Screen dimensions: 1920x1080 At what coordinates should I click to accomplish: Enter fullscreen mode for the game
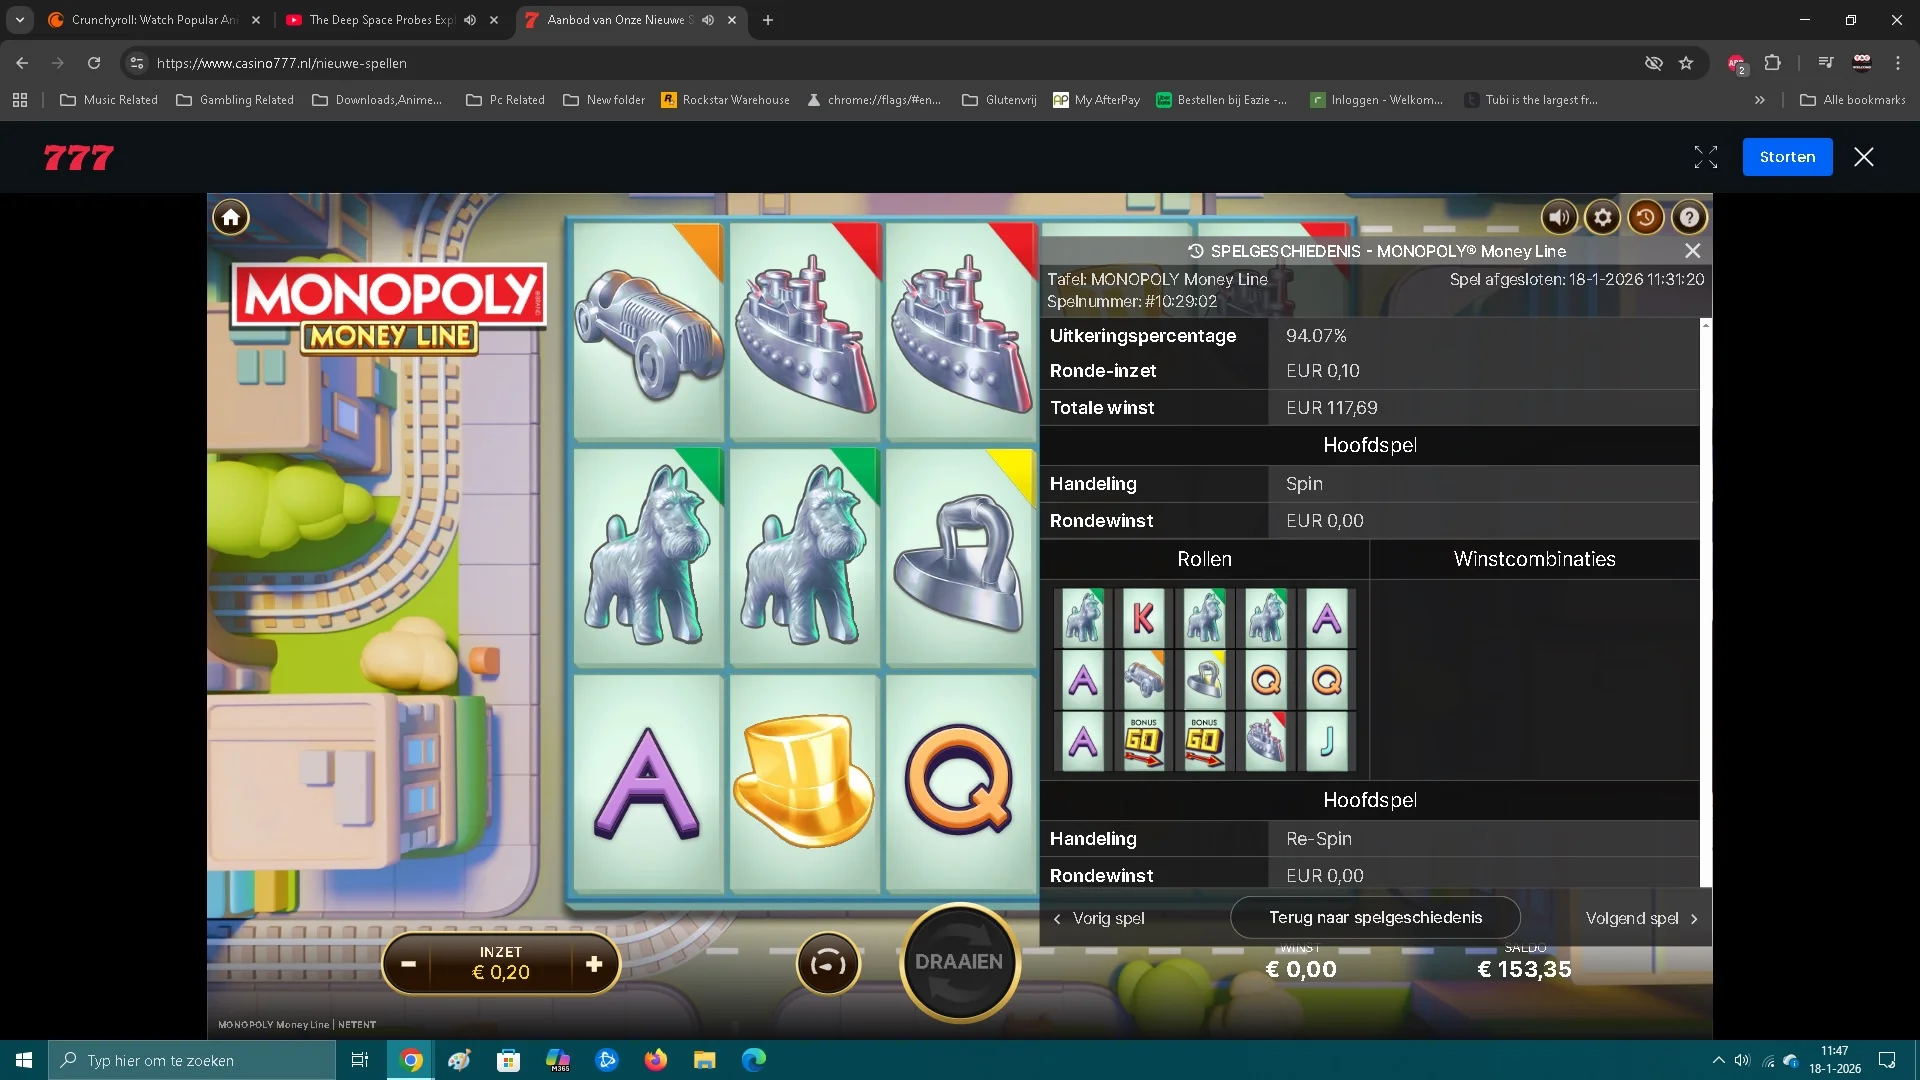click(x=1706, y=157)
